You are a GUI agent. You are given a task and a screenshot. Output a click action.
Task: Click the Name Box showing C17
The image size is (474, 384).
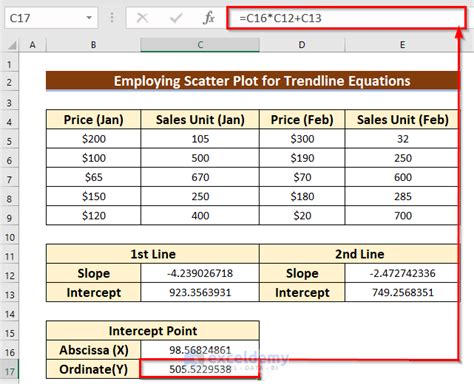pyautogui.click(x=51, y=18)
